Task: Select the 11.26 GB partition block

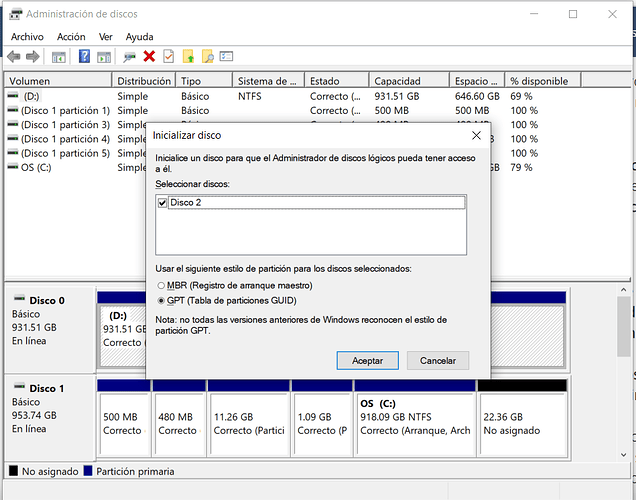Action: pos(249,424)
